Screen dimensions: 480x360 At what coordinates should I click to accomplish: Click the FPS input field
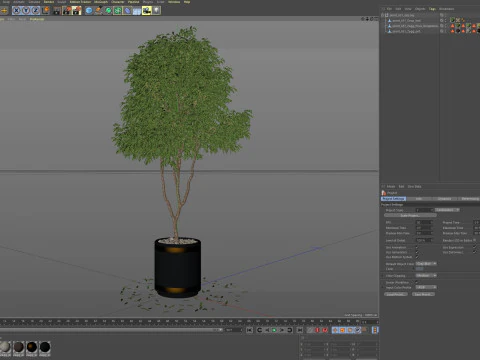coord(424,222)
